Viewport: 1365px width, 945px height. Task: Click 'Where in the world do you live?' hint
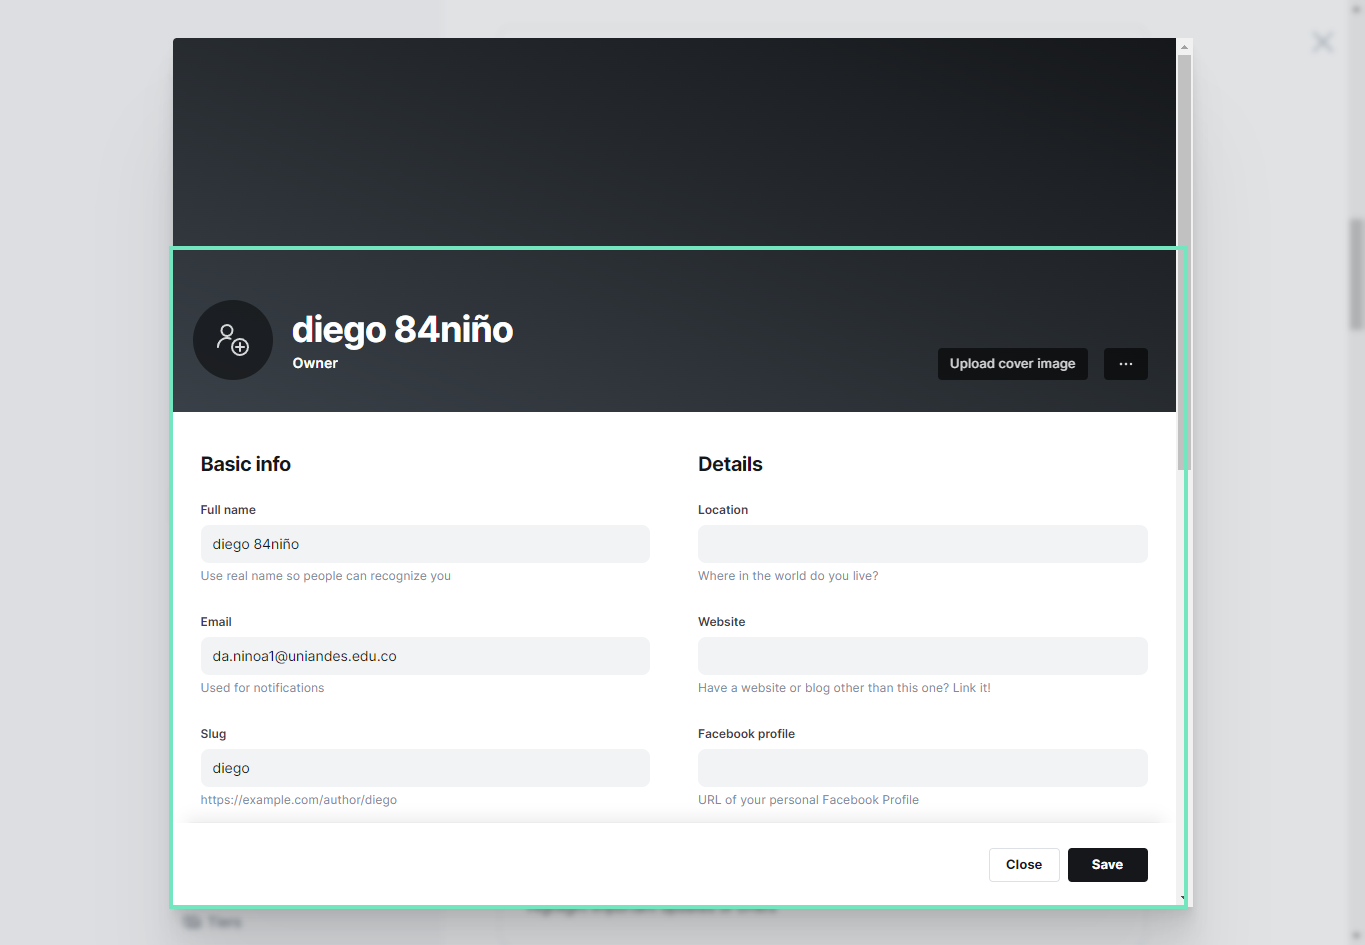(x=788, y=576)
